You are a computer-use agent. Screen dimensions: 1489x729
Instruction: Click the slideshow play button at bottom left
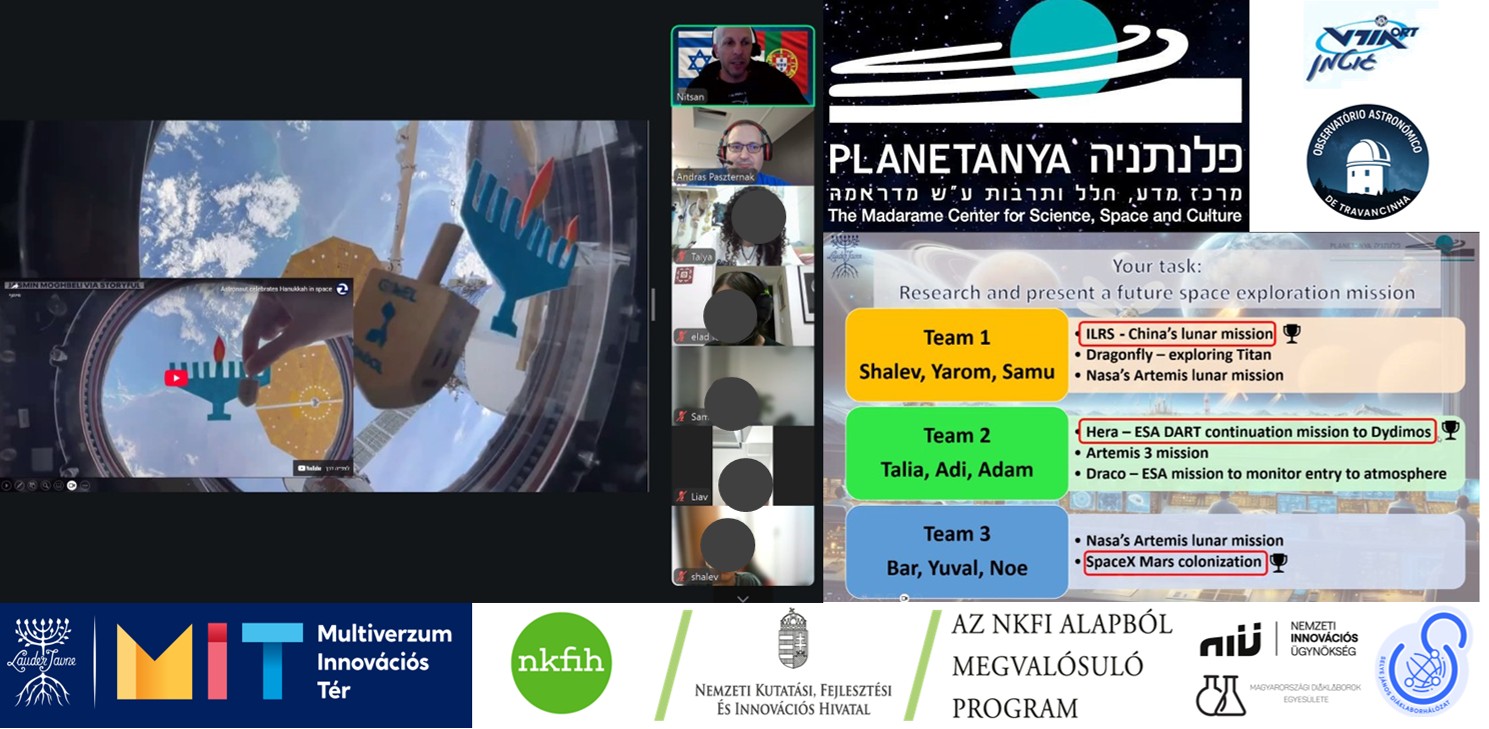[x=7, y=486]
